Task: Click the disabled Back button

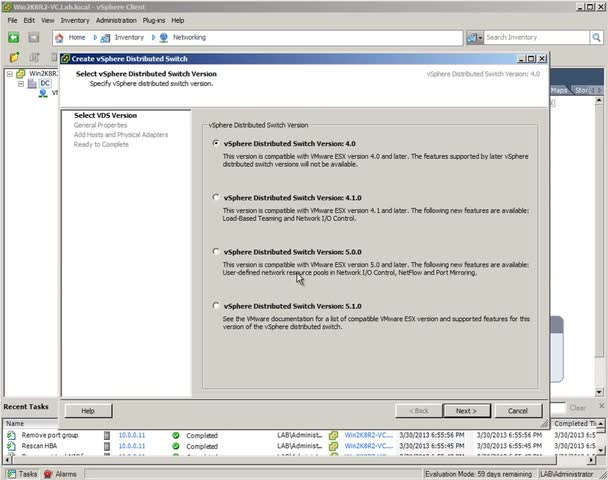Action: coord(419,411)
